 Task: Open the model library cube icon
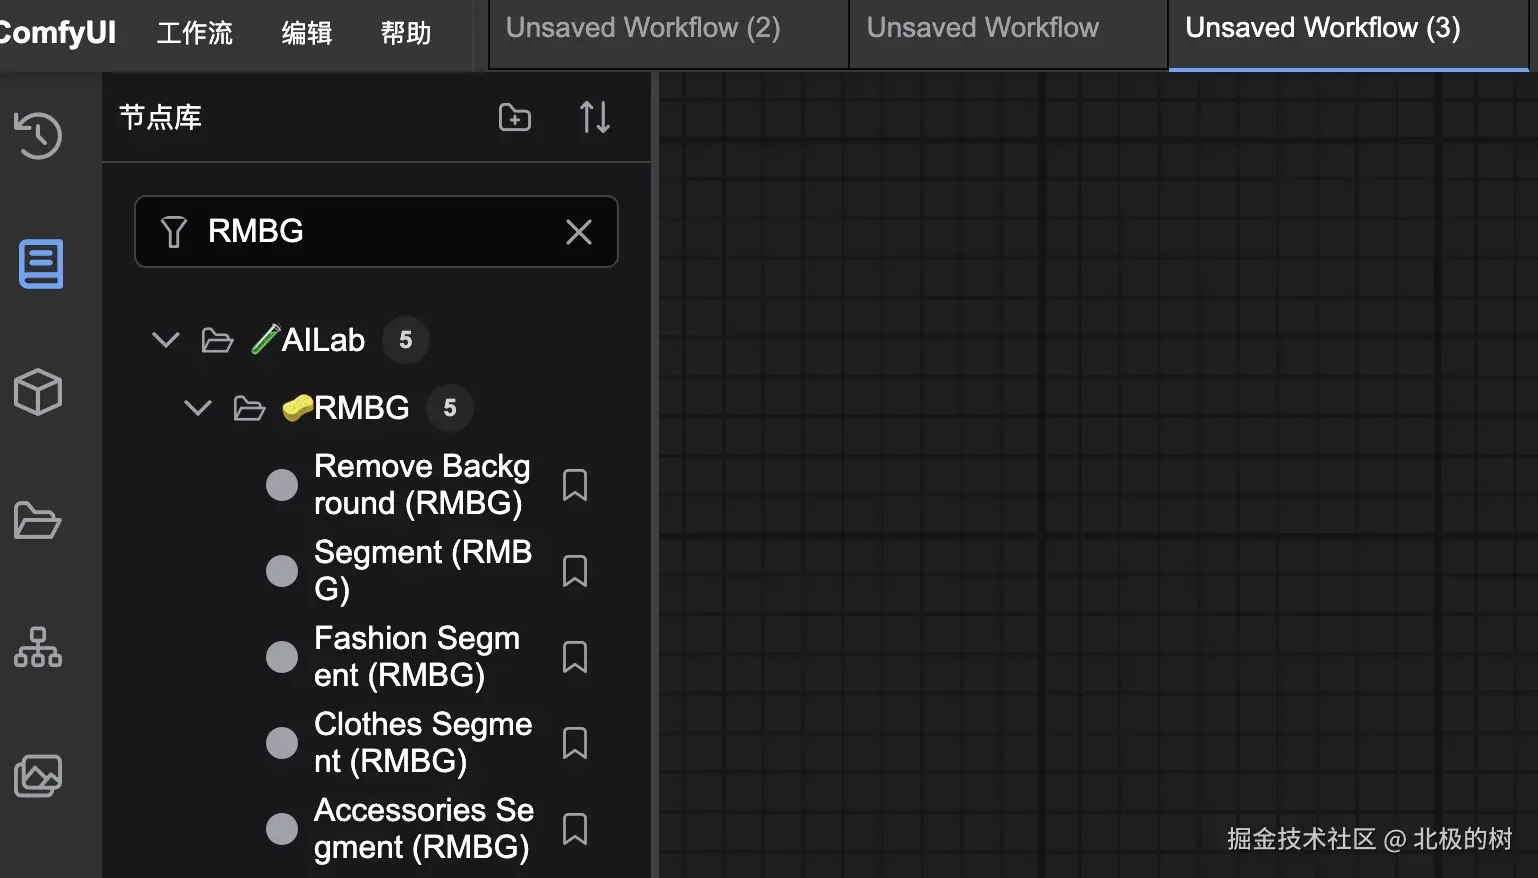tap(38, 392)
